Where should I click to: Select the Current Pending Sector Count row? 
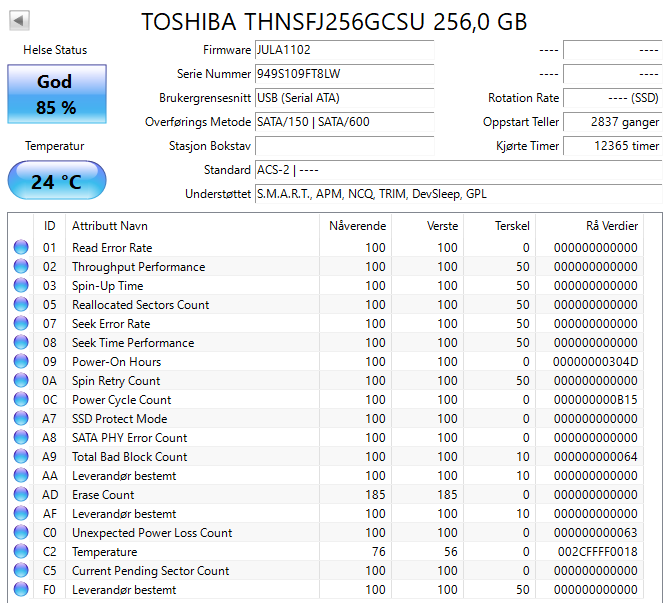pyautogui.click(x=150, y=571)
